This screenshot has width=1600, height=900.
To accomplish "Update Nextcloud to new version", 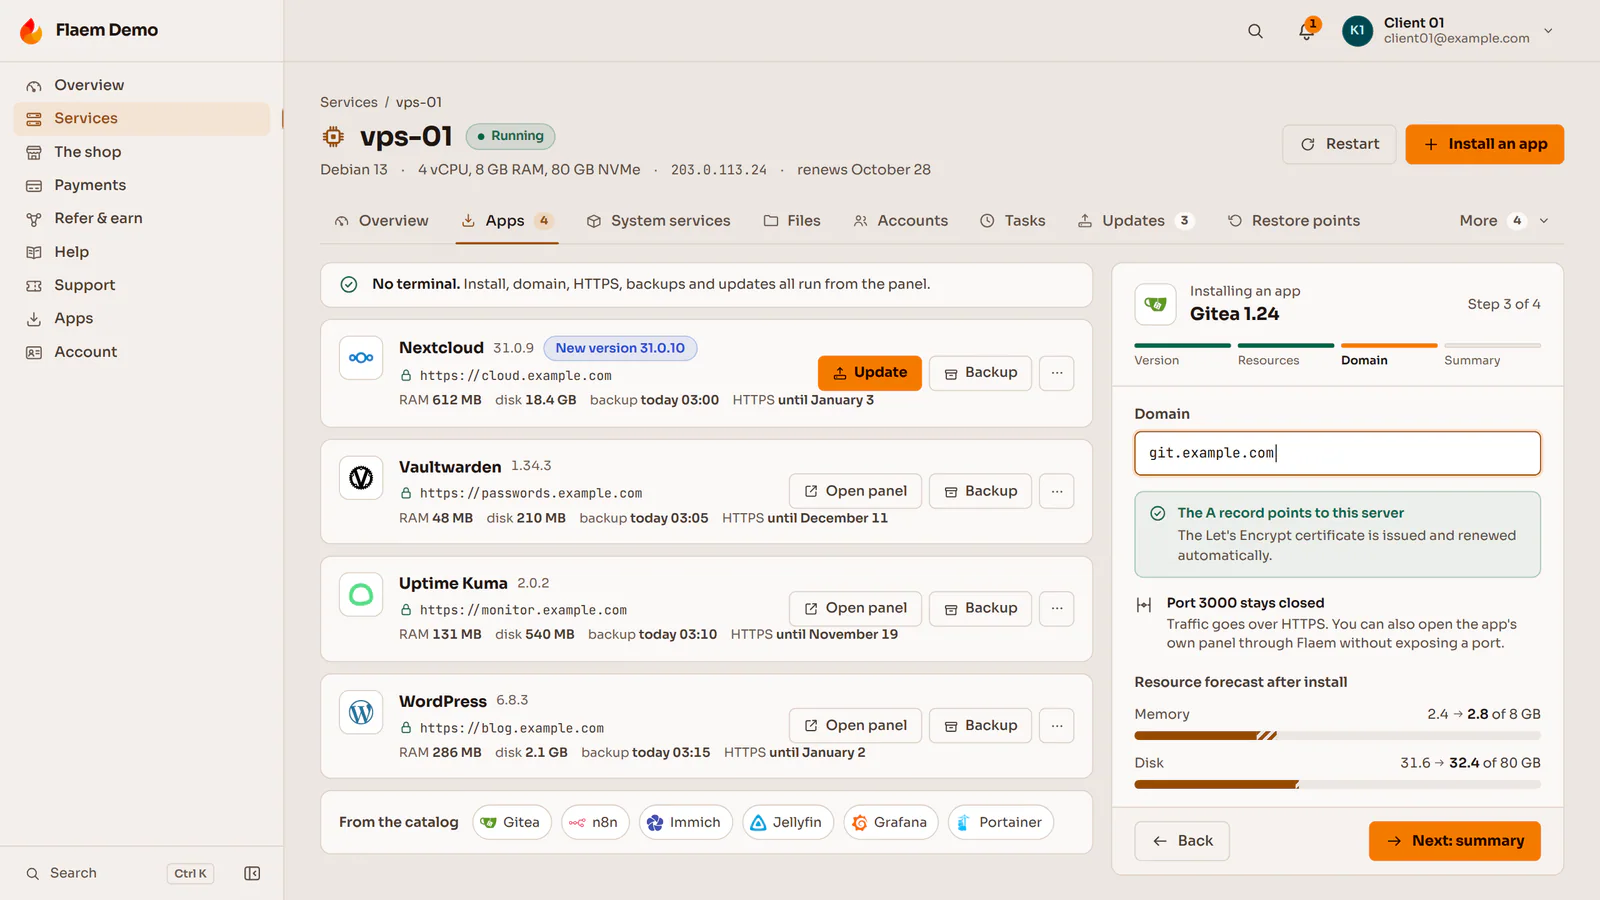I will (x=870, y=373).
